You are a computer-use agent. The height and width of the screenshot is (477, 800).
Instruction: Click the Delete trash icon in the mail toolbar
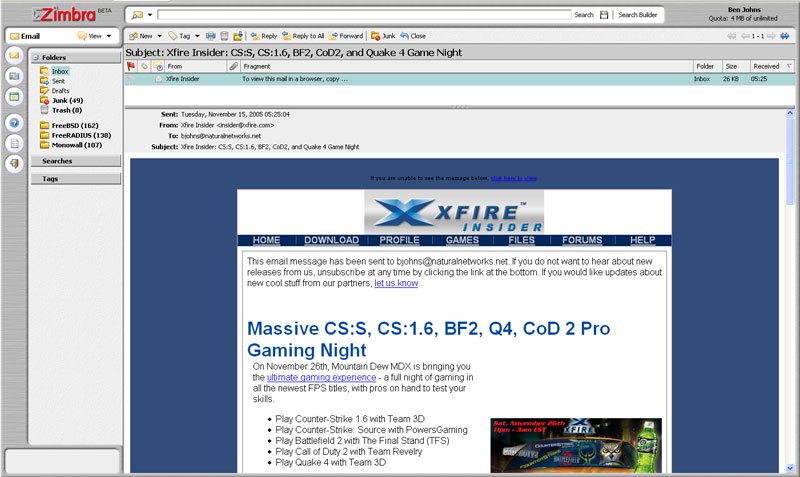click(x=224, y=36)
